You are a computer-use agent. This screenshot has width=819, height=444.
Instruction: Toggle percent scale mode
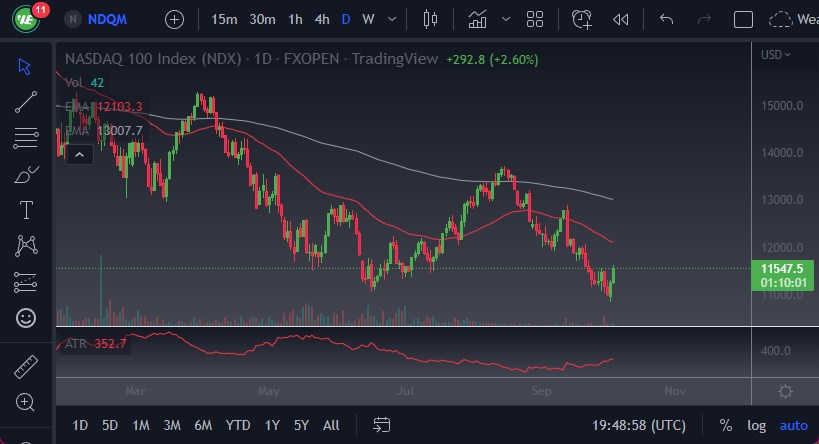[x=726, y=425]
